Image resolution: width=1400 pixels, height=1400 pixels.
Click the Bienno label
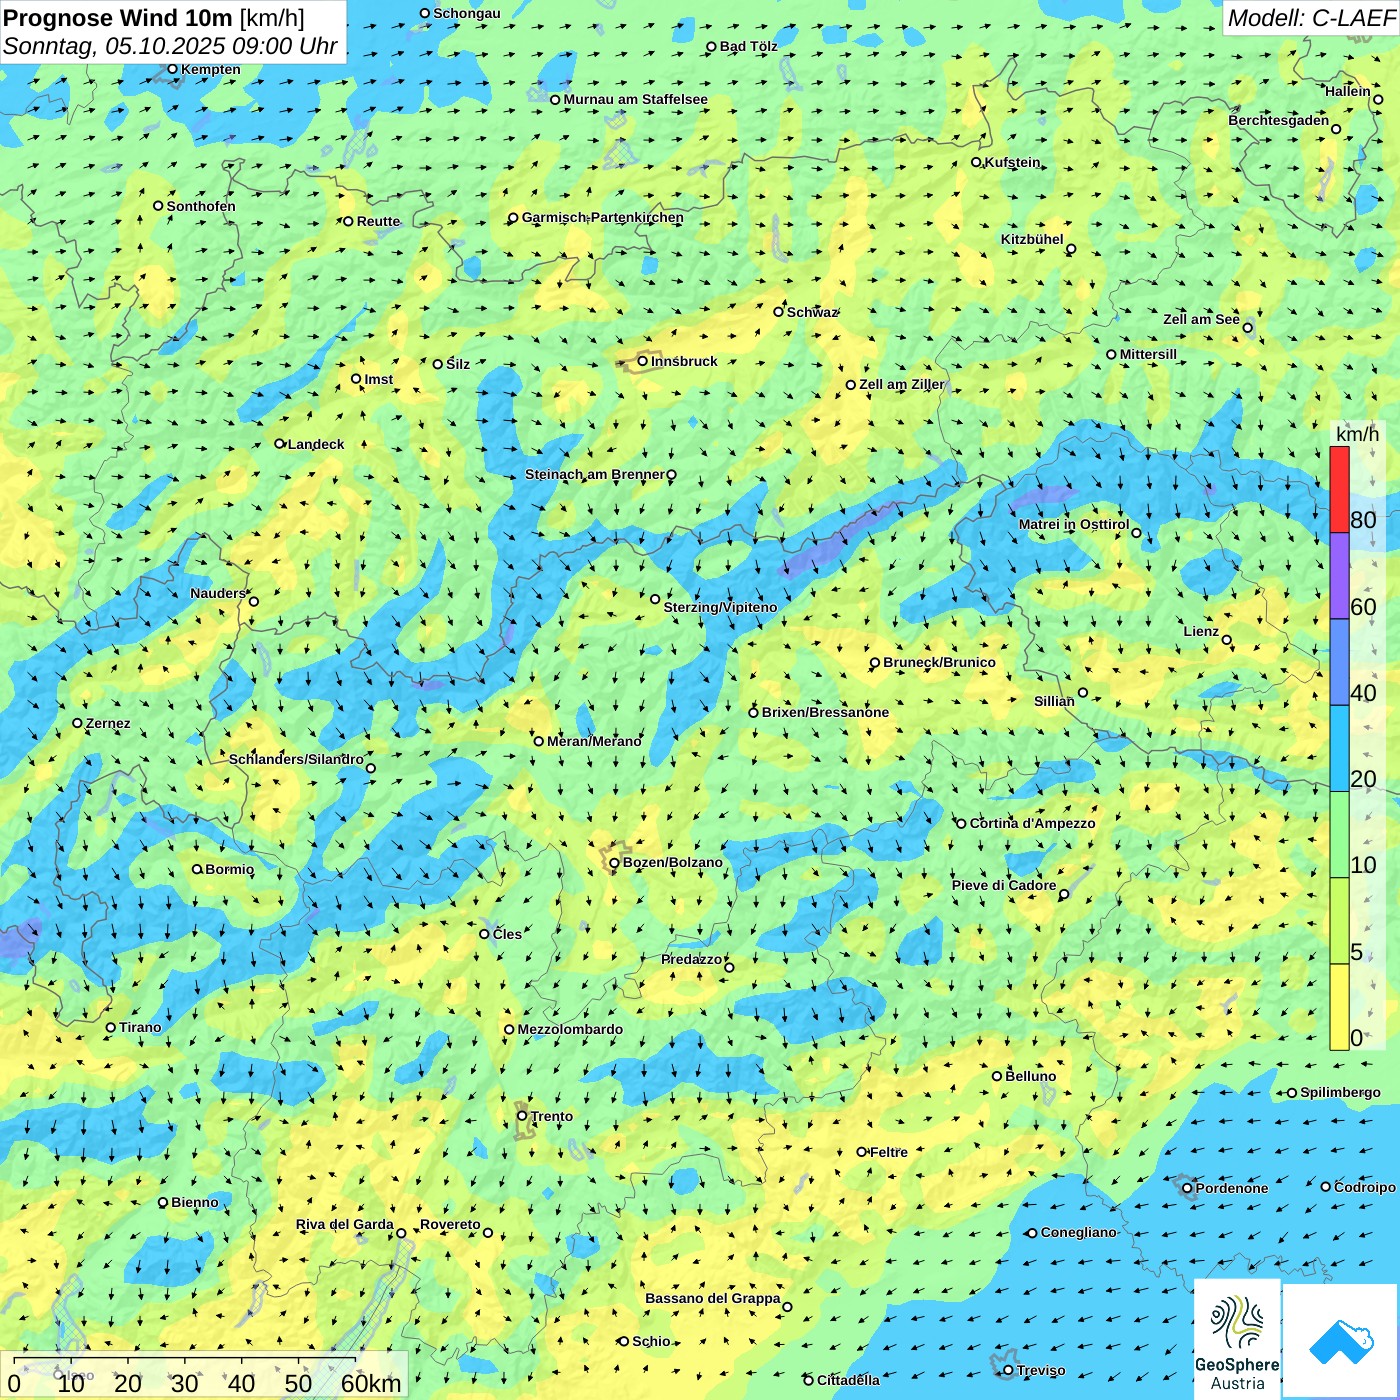194,1202
